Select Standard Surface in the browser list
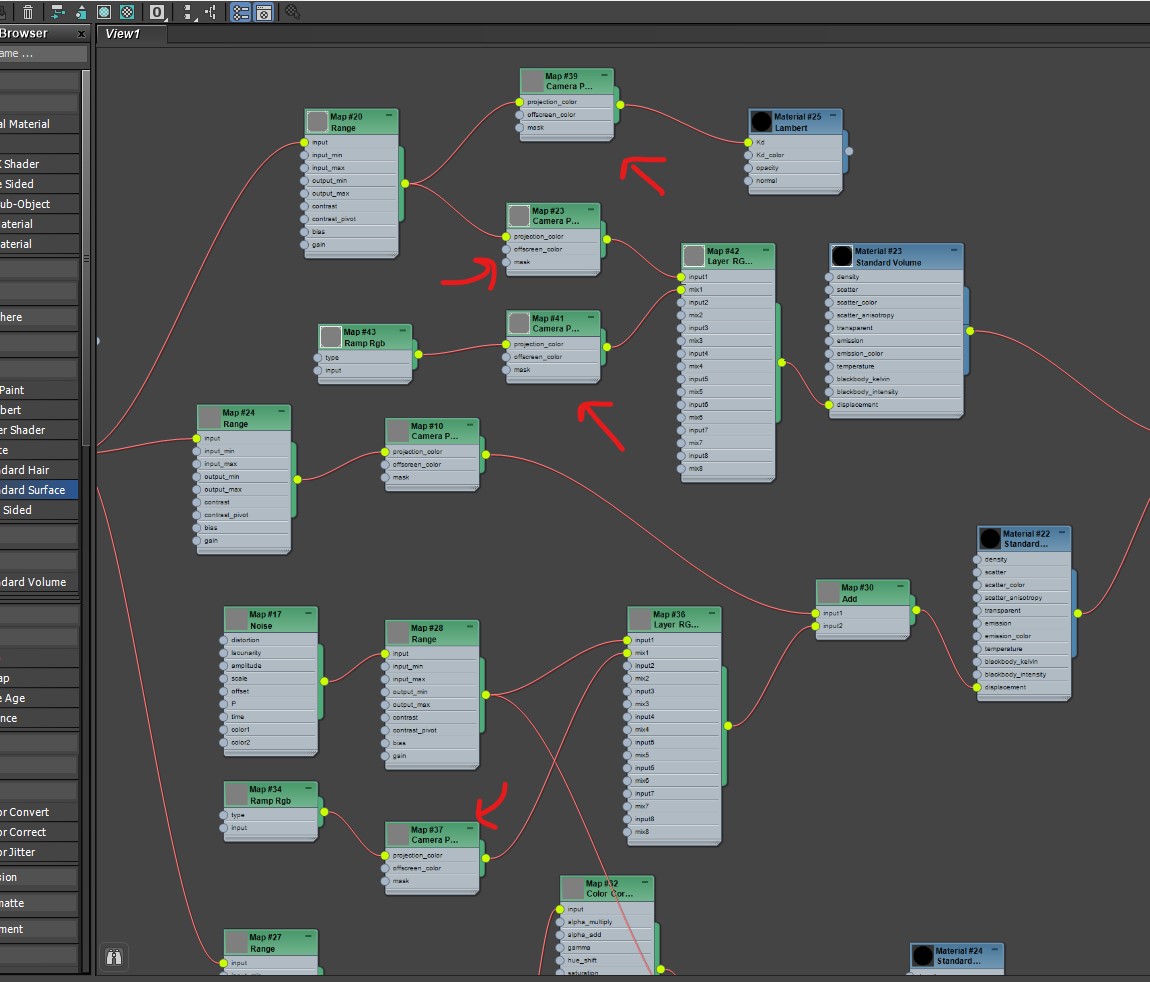The width and height of the screenshot is (1150, 982). pos(35,490)
